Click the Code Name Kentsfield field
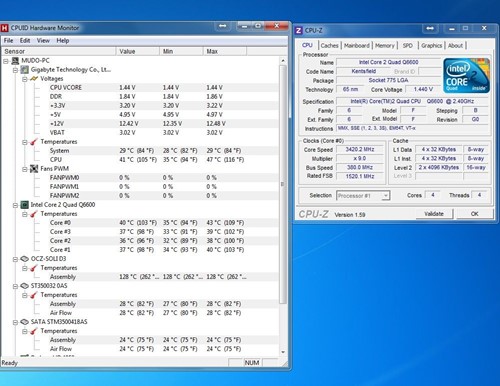The height and width of the screenshot is (386, 500). pos(364,71)
